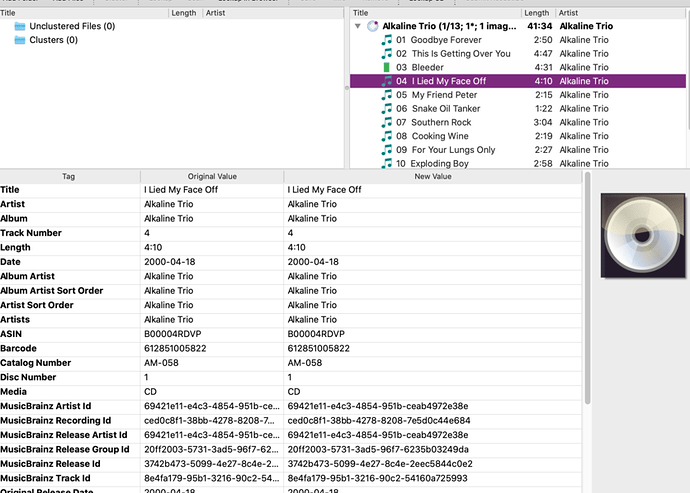Click the Media tag new value CD
Viewport: 690px width, 493px height.
click(x=294, y=392)
